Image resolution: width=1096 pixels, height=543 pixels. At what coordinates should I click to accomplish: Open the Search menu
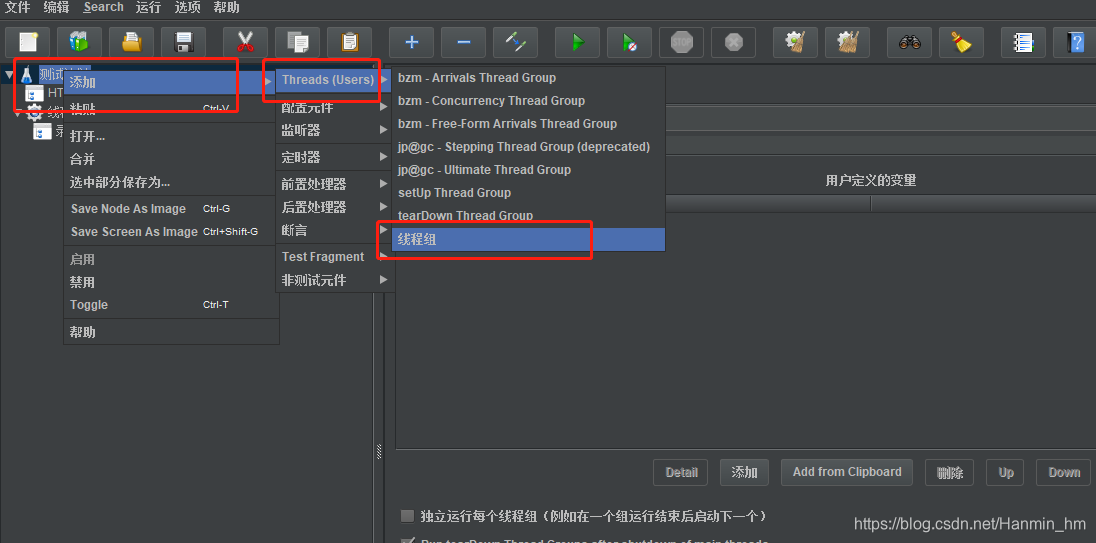(103, 8)
